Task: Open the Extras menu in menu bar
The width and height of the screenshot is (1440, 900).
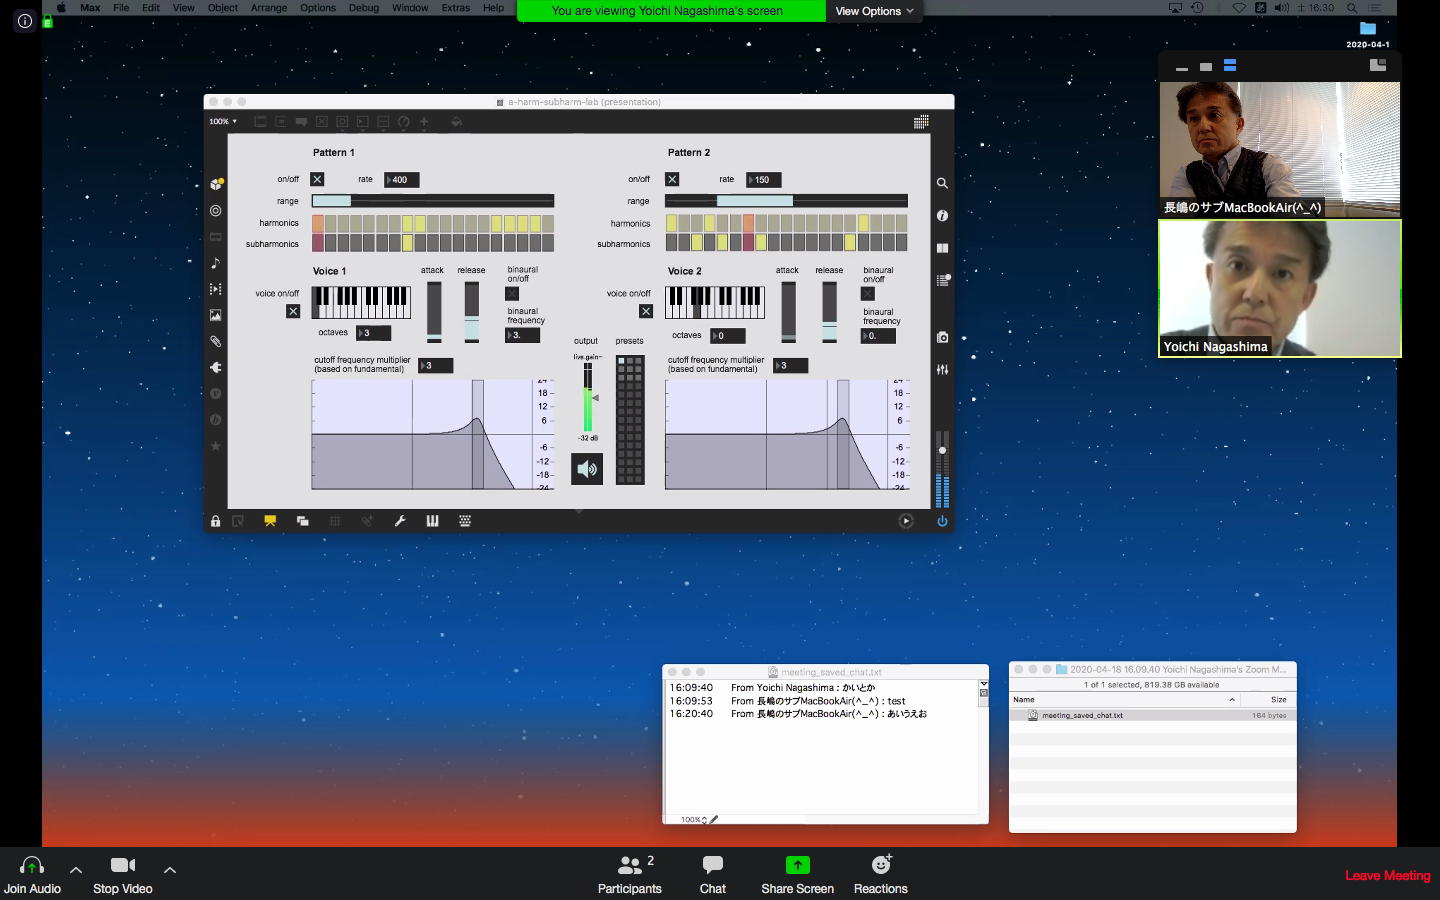Action: pyautogui.click(x=455, y=8)
